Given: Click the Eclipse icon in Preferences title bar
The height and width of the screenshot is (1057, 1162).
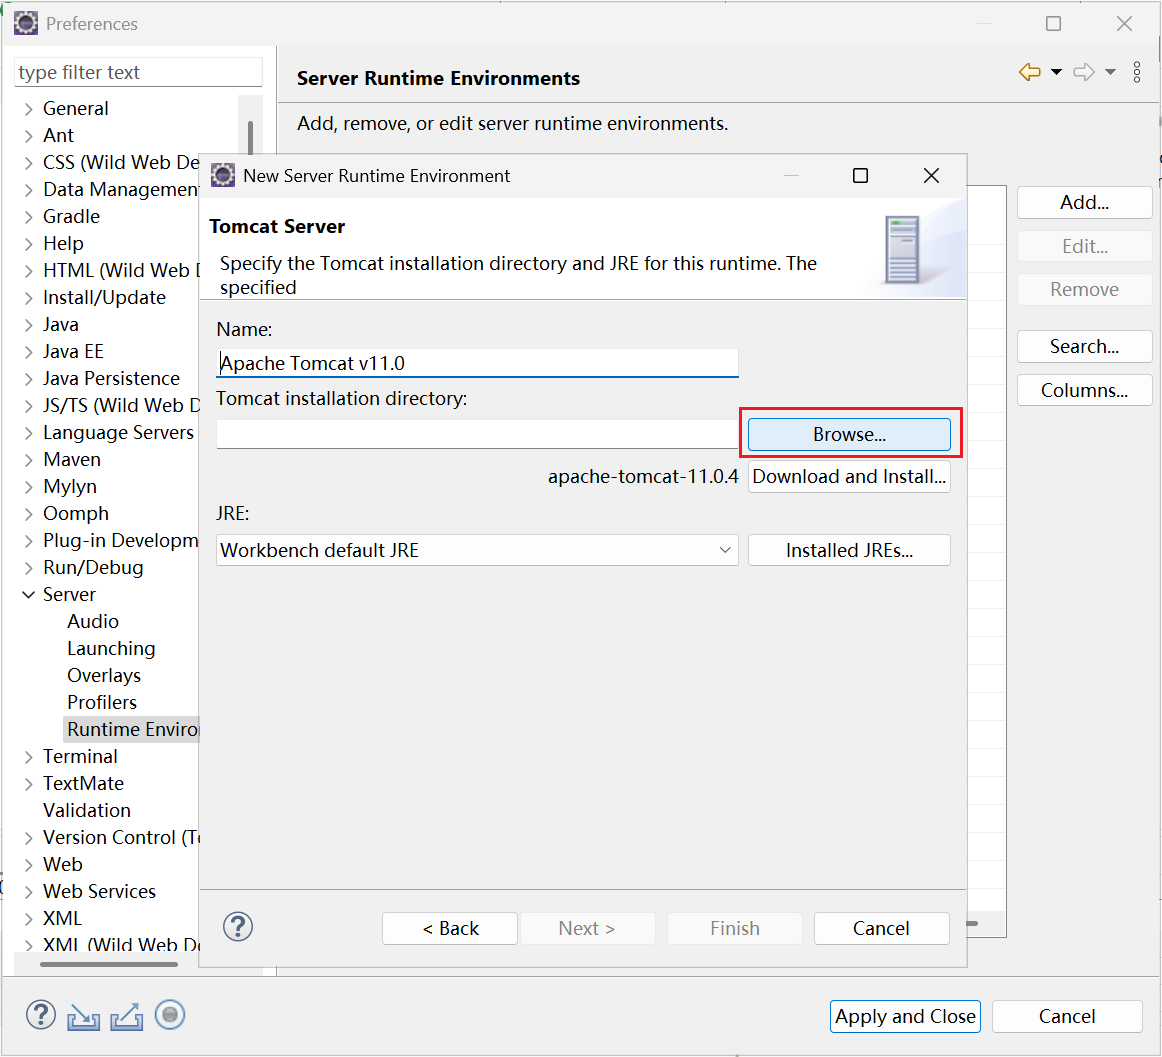Looking at the screenshot, I should 26,23.
